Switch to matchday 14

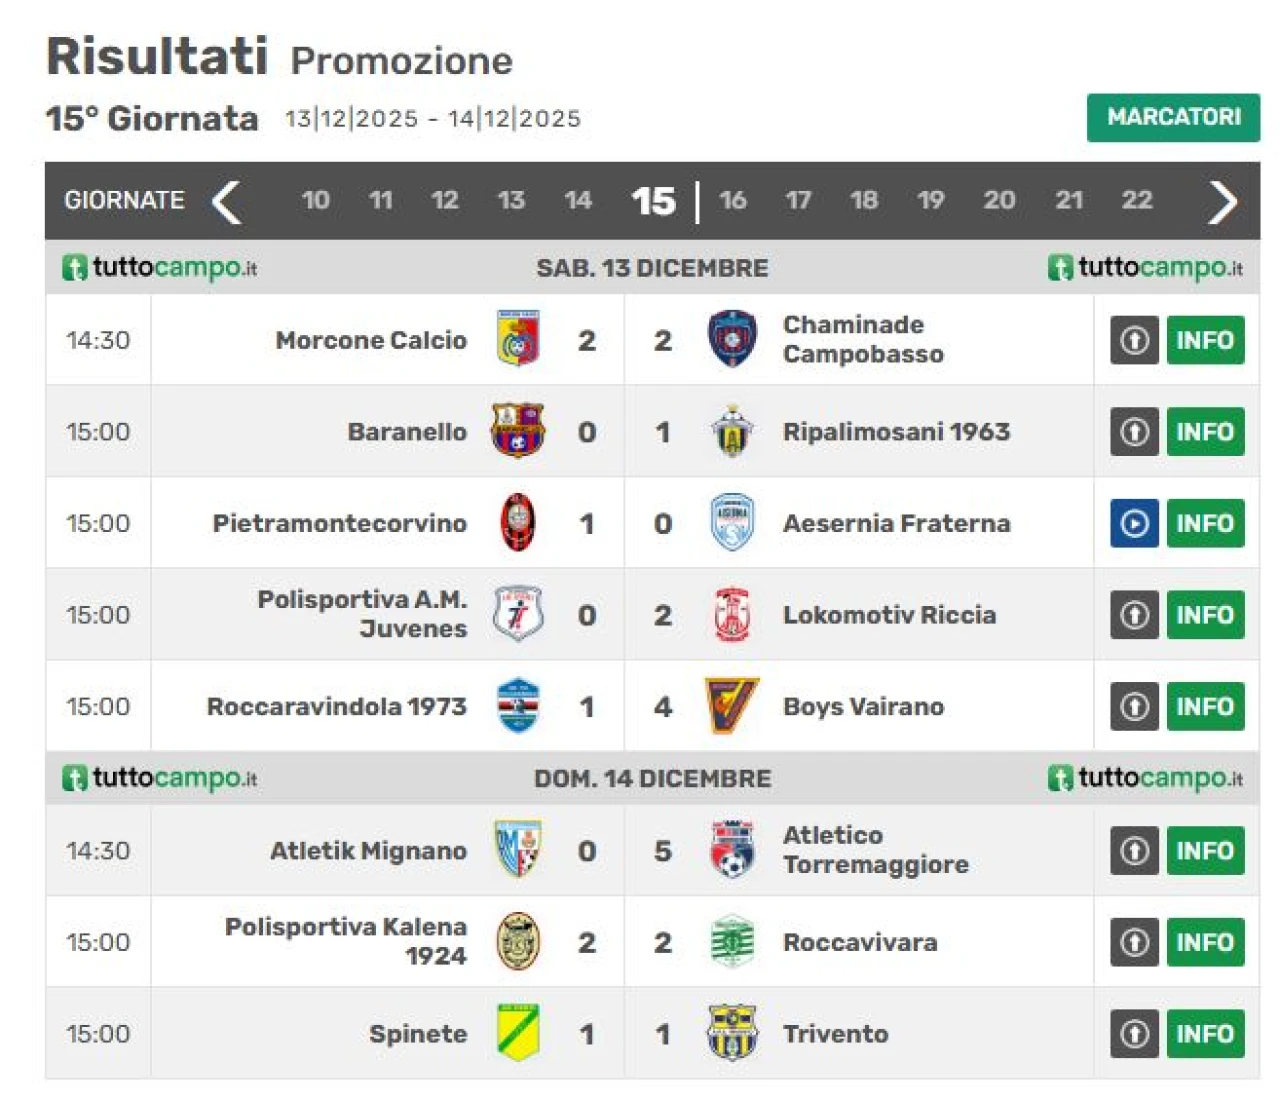click(578, 200)
